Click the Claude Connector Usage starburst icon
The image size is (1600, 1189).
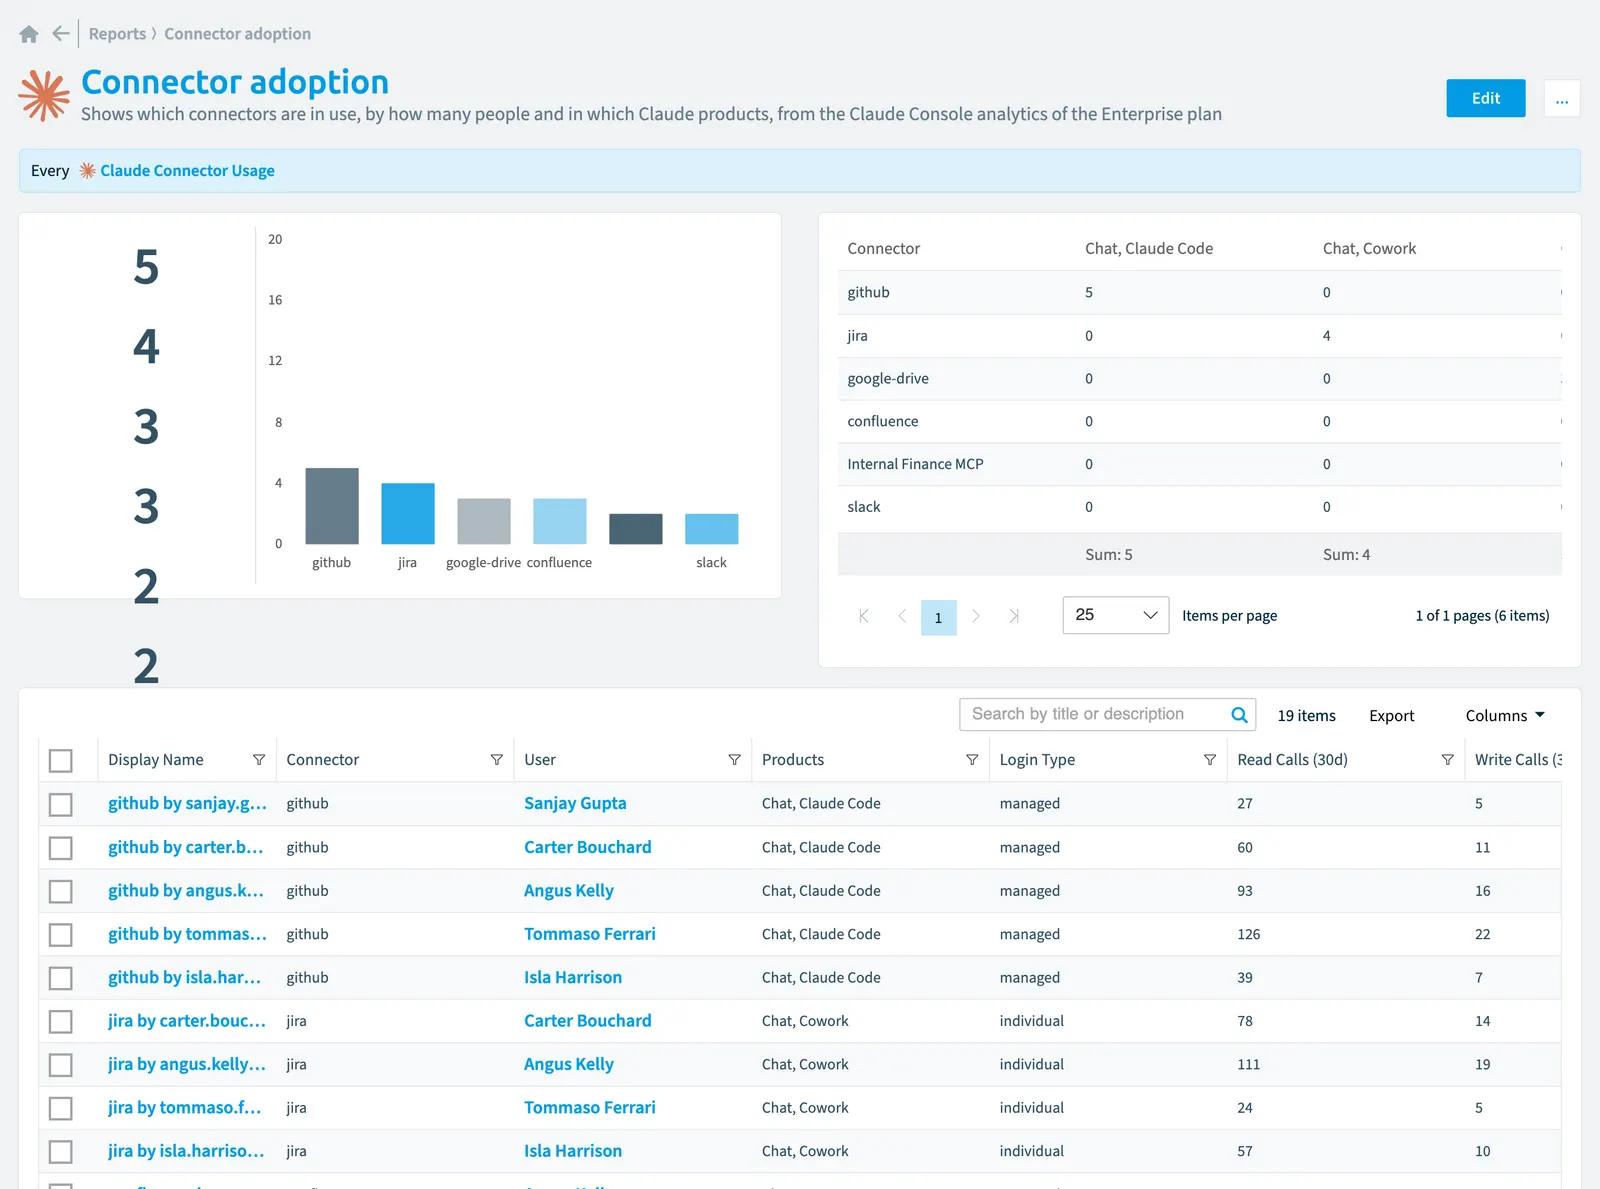[x=88, y=171]
